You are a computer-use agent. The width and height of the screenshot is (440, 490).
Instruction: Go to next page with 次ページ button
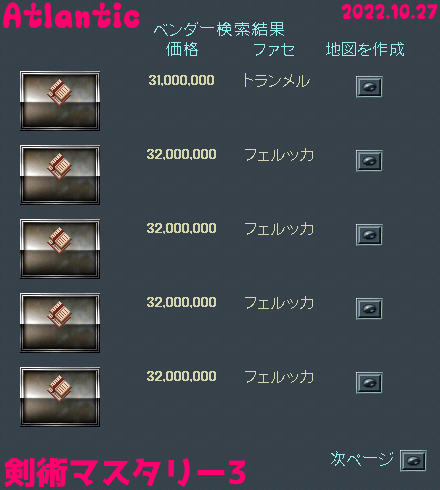click(x=413, y=461)
